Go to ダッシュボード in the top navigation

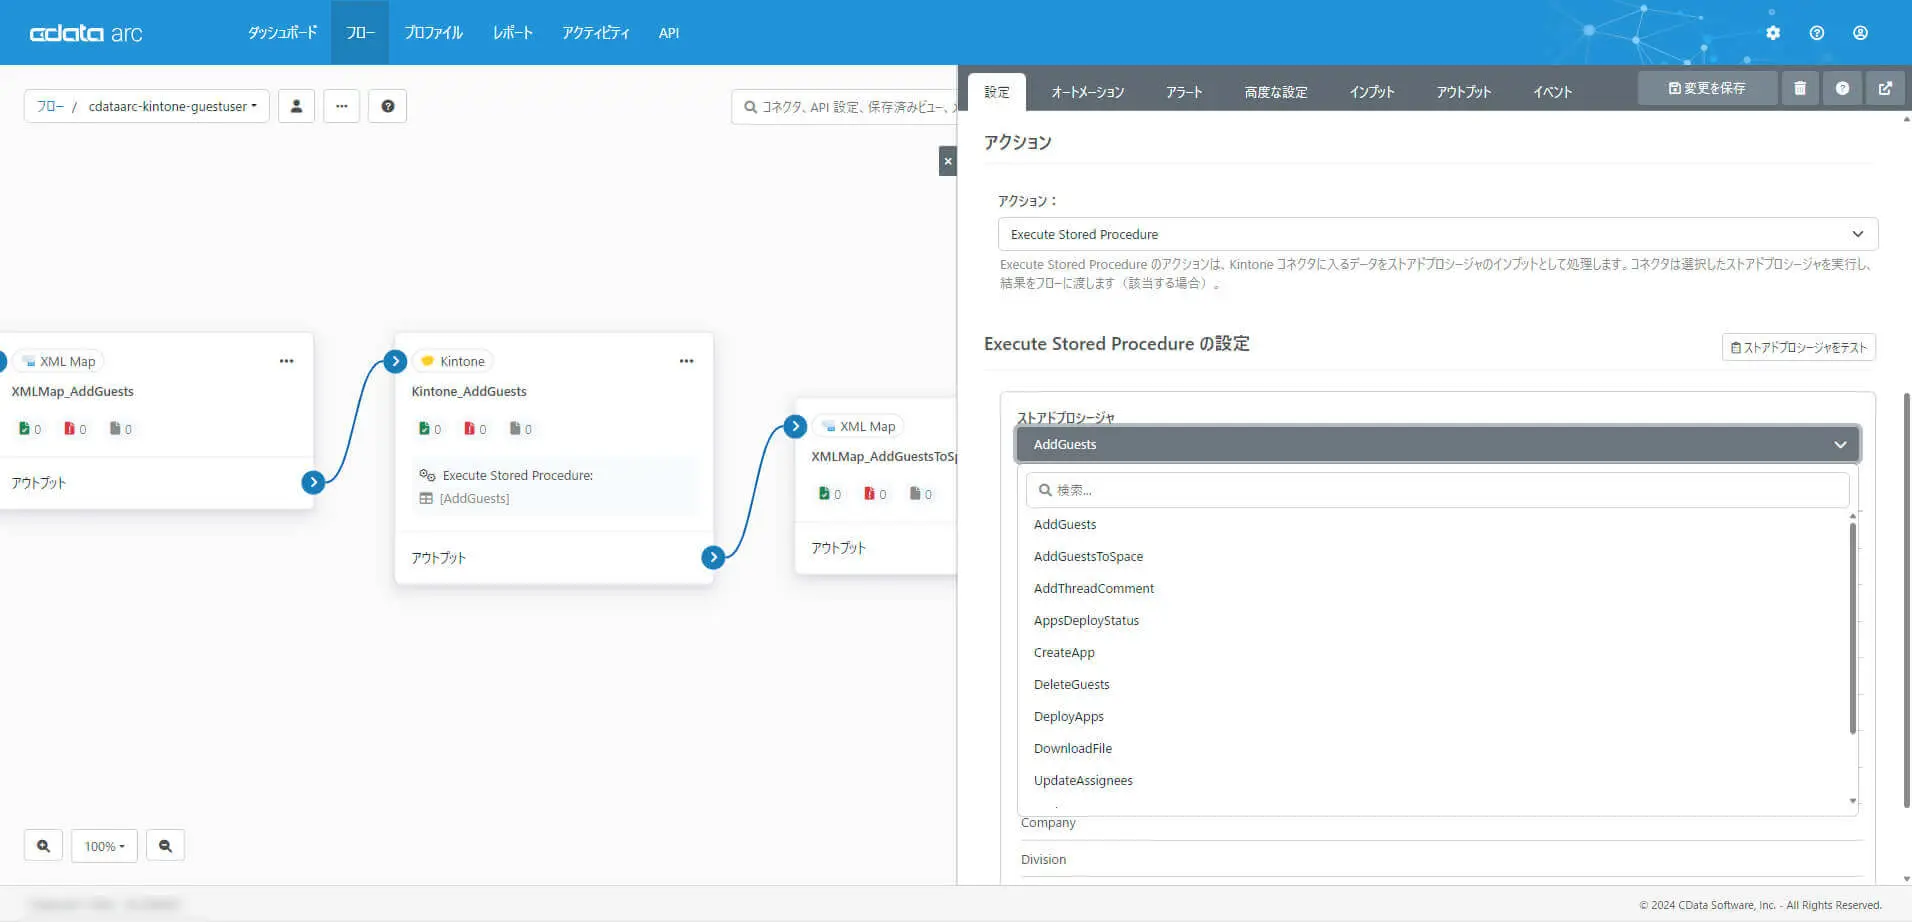point(283,33)
